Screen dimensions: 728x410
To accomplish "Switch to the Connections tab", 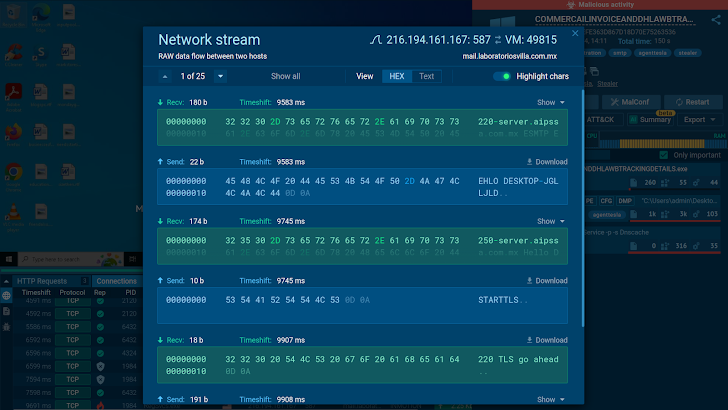I will click(x=116, y=281).
